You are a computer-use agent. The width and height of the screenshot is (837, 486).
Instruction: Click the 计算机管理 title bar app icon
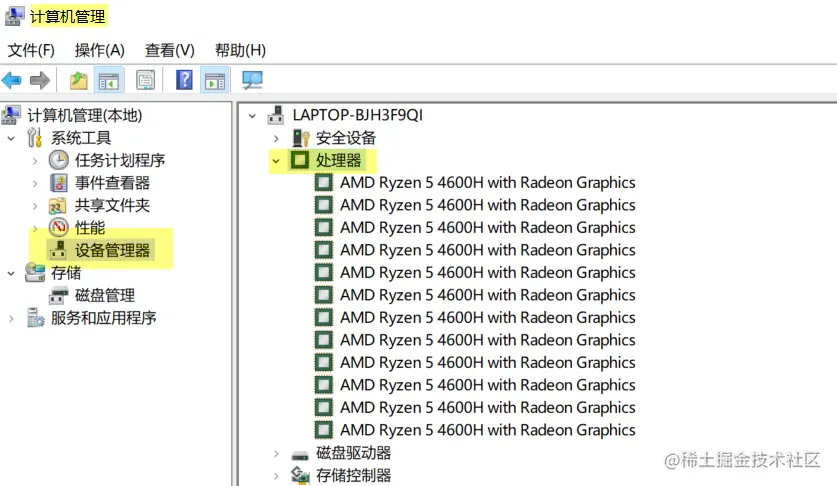14,16
